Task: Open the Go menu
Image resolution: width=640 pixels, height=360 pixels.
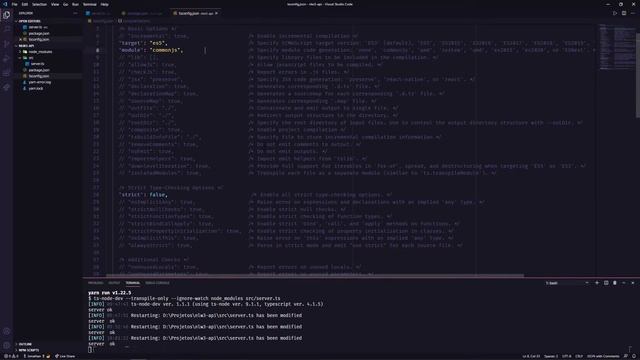Action: (x=65, y=4)
